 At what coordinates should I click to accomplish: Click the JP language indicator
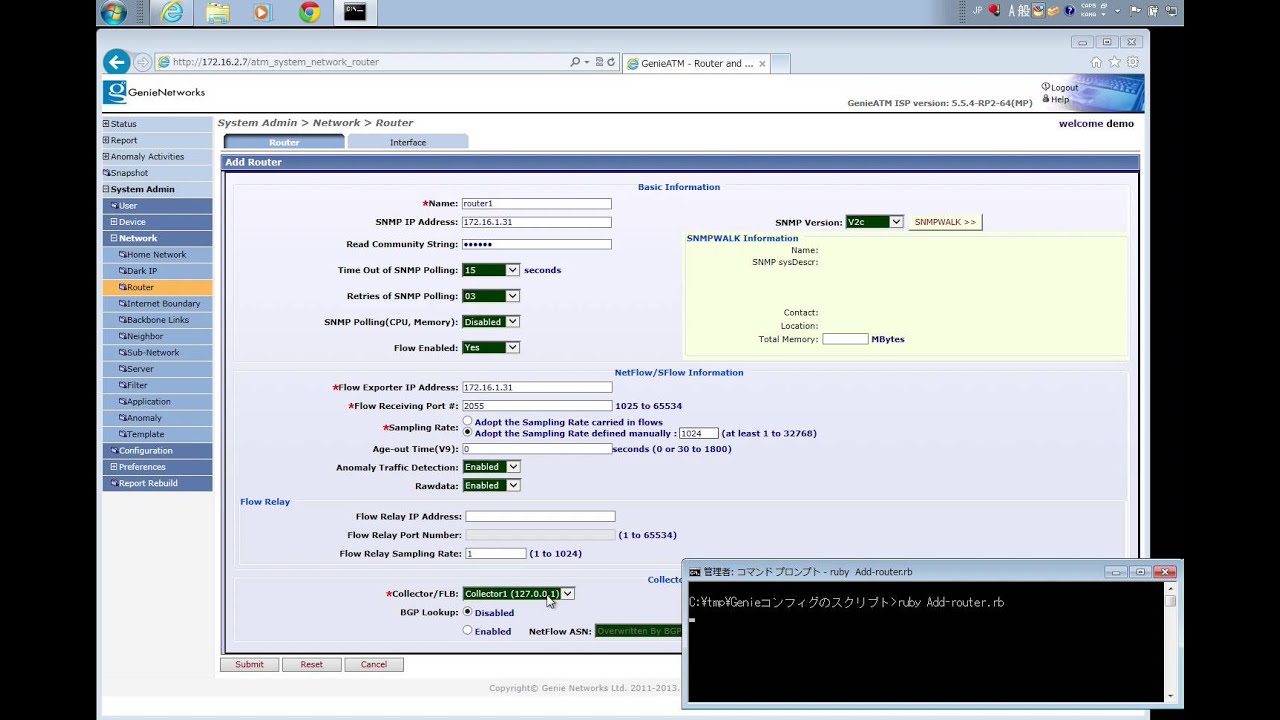point(977,11)
